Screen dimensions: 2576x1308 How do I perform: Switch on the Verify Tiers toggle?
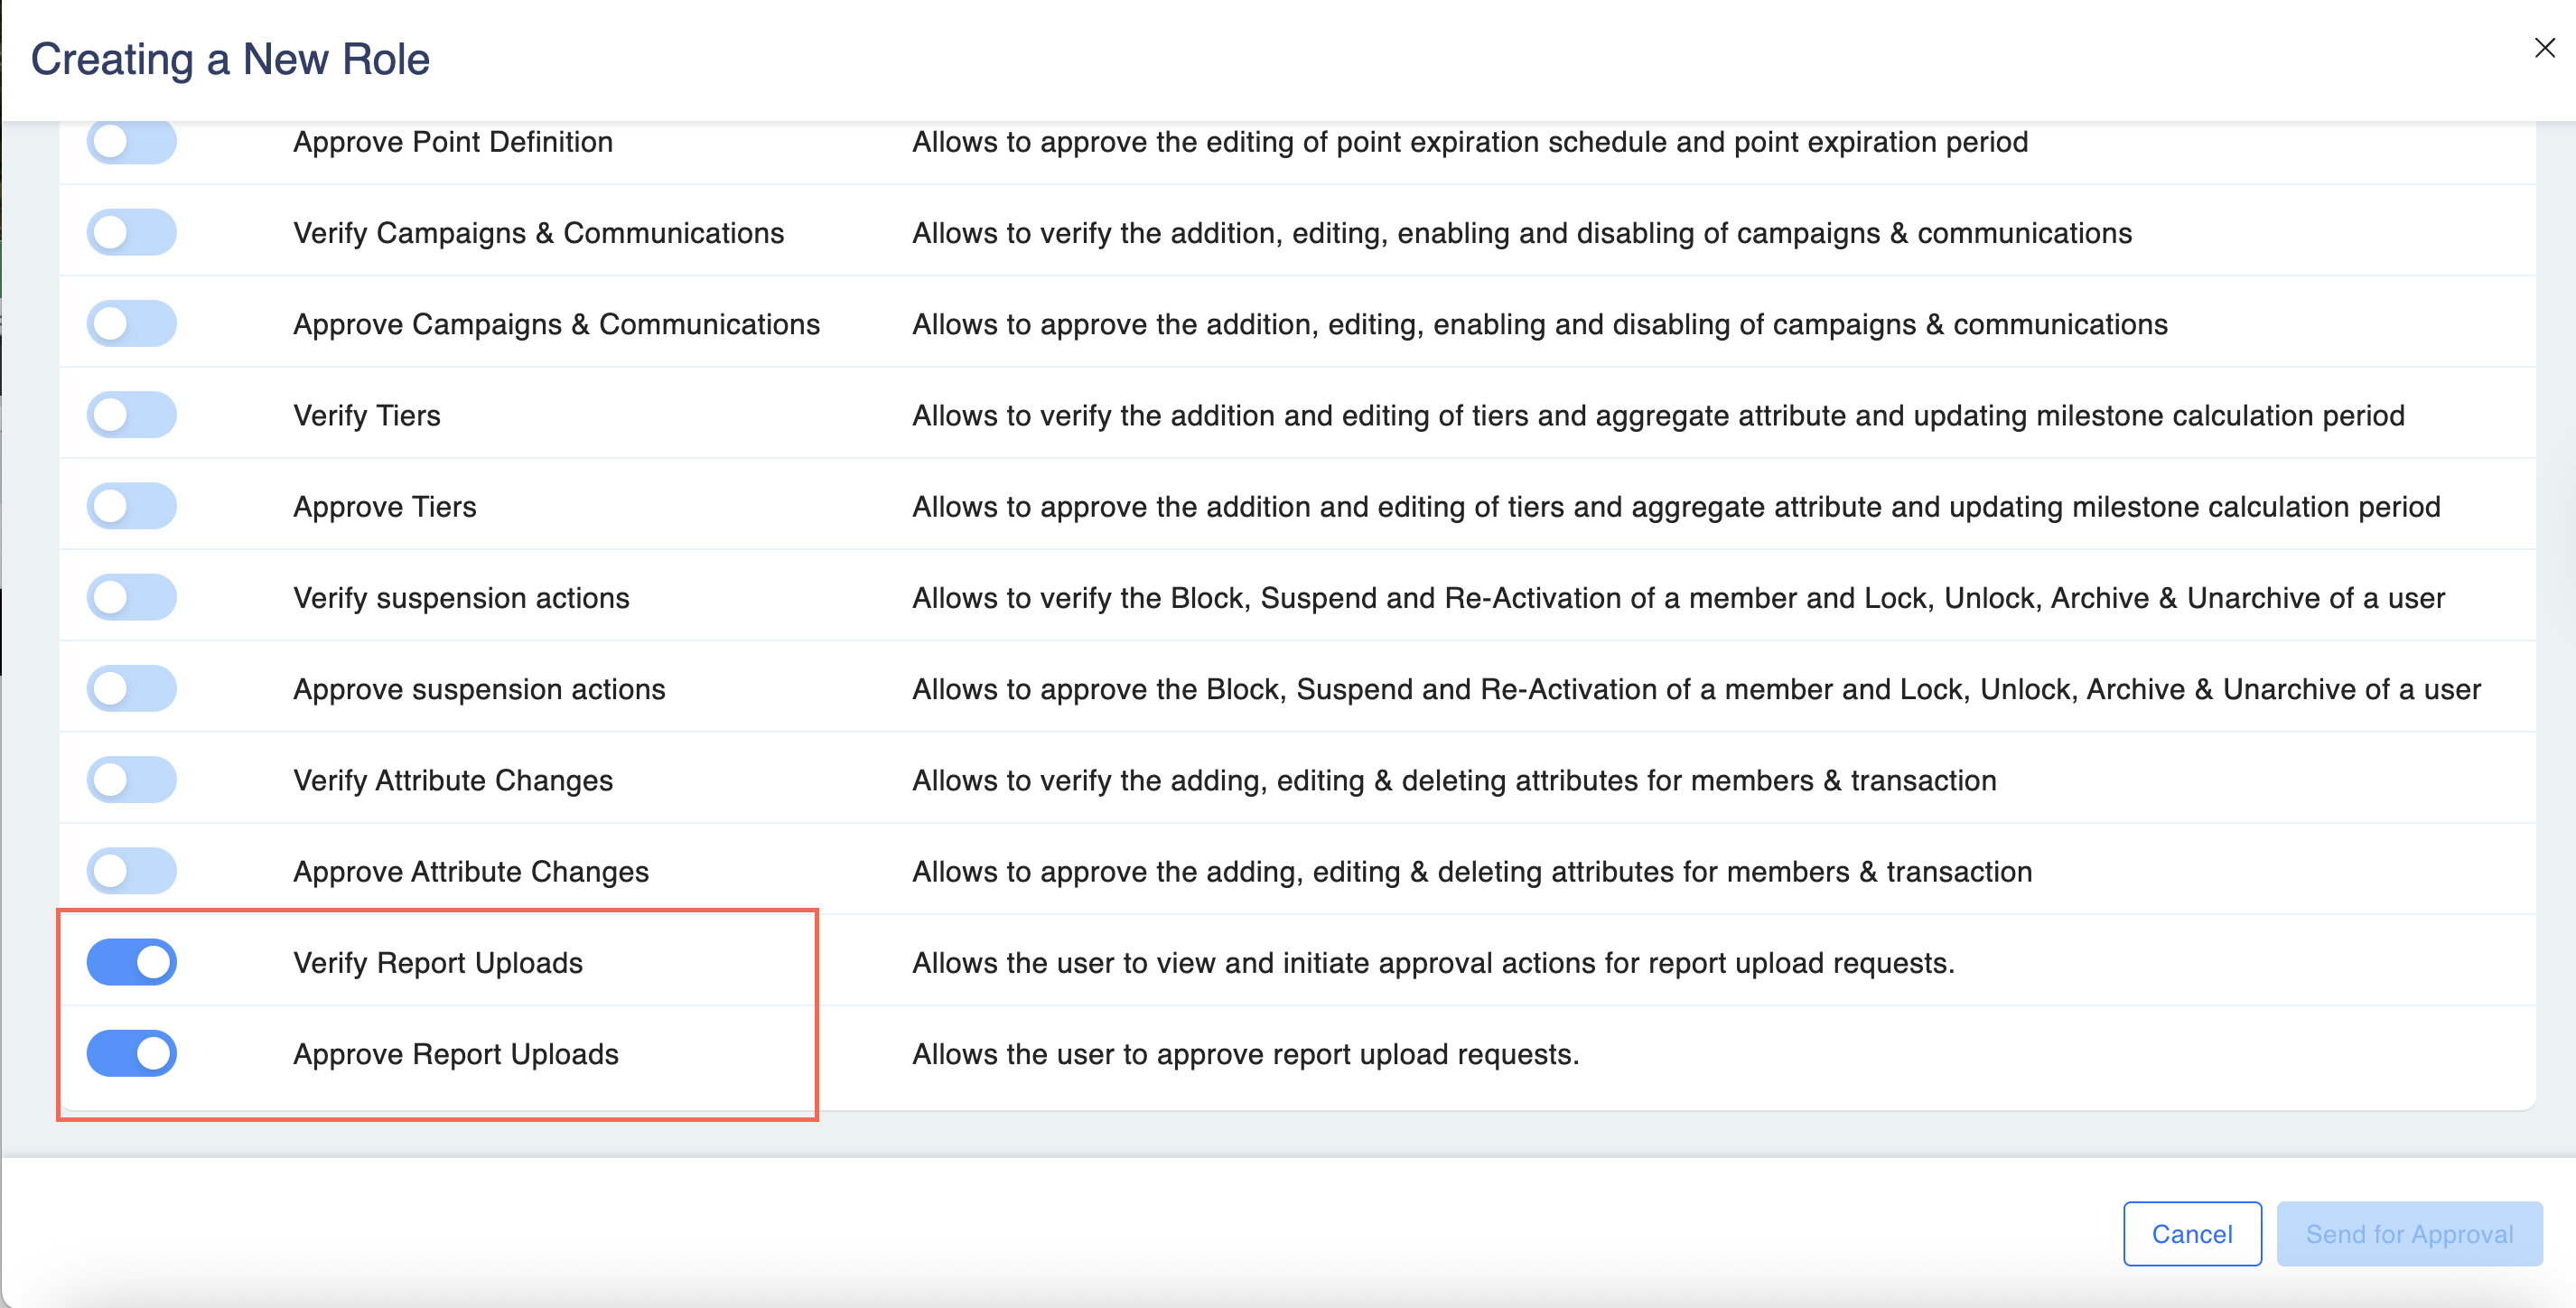pos(131,415)
